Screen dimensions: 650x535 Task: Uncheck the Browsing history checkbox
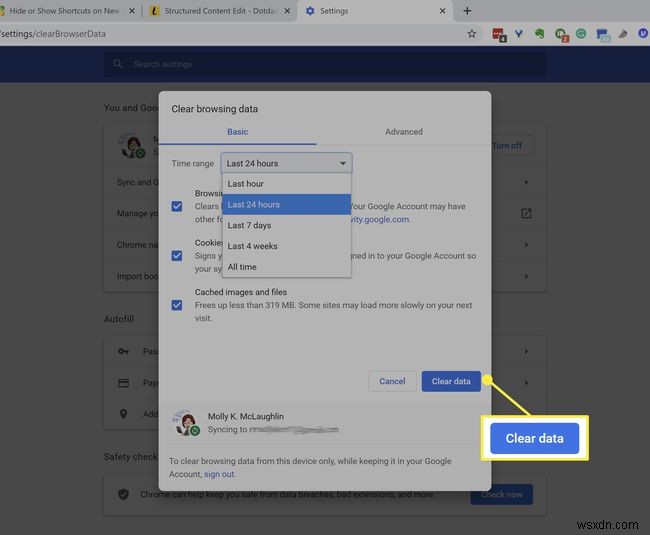[x=177, y=206]
